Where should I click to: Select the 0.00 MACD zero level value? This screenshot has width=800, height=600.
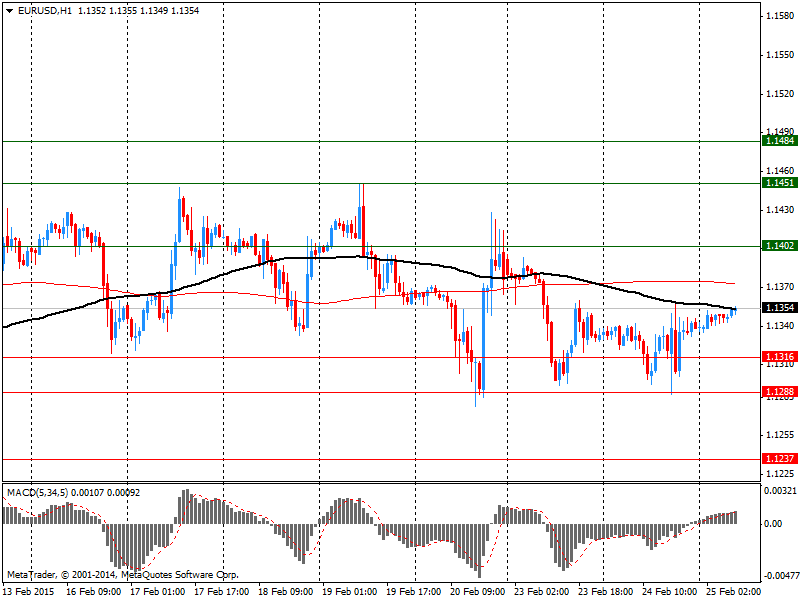773,524
